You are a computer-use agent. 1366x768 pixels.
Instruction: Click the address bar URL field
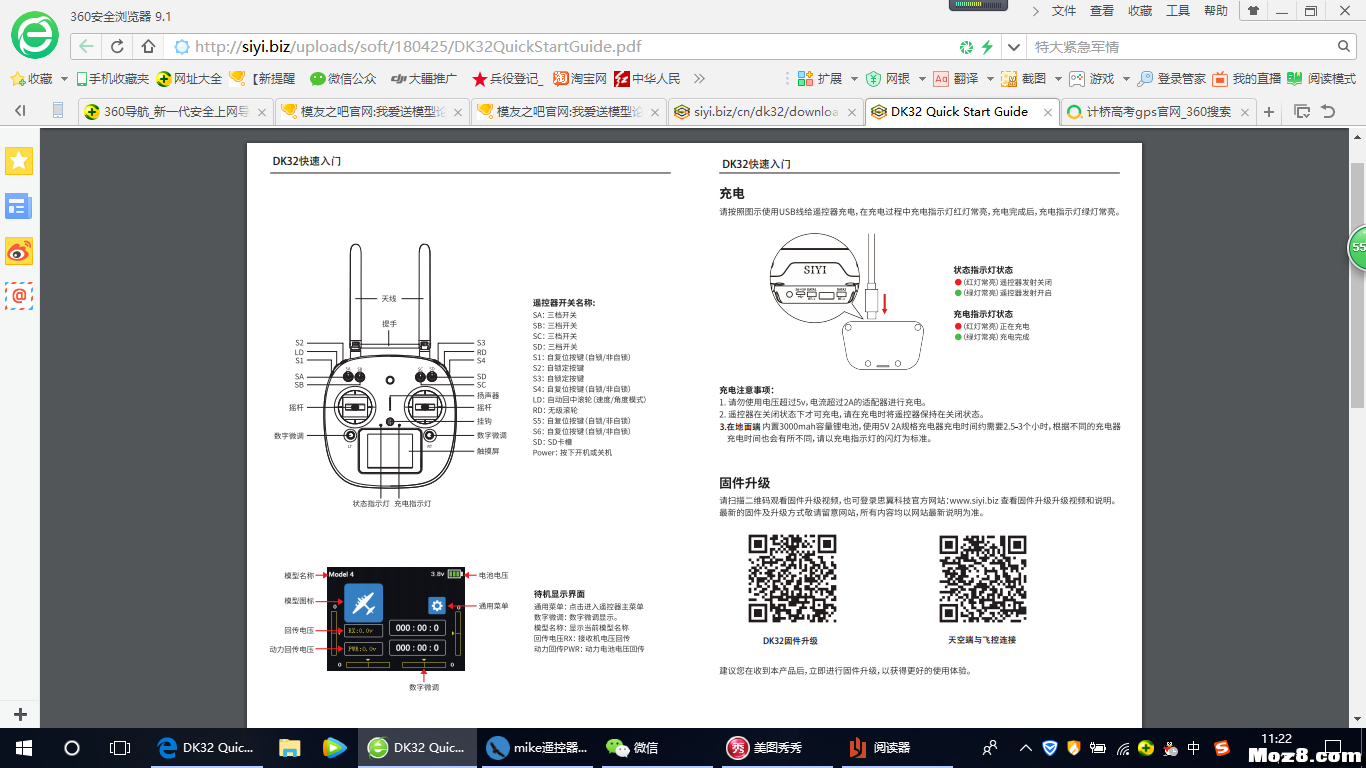pos(560,46)
